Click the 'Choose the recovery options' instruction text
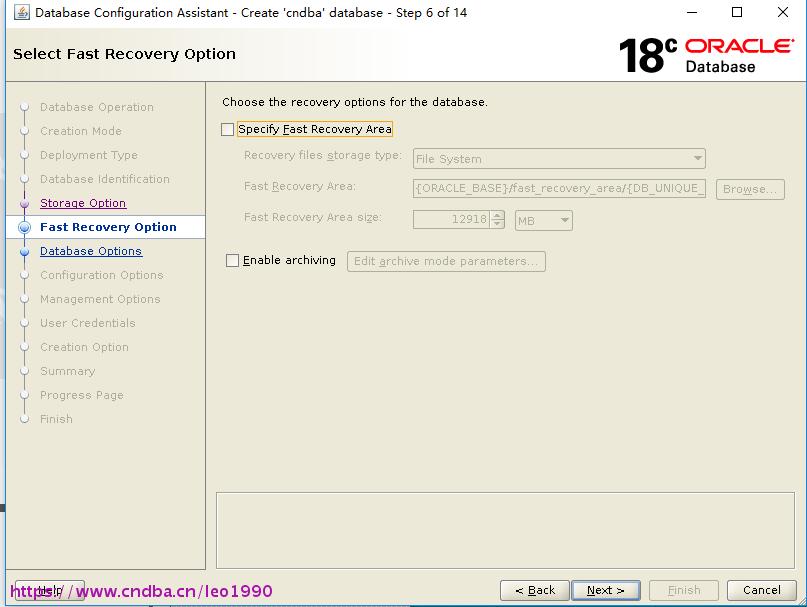The height and width of the screenshot is (607, 807). [x=355, y=102]
